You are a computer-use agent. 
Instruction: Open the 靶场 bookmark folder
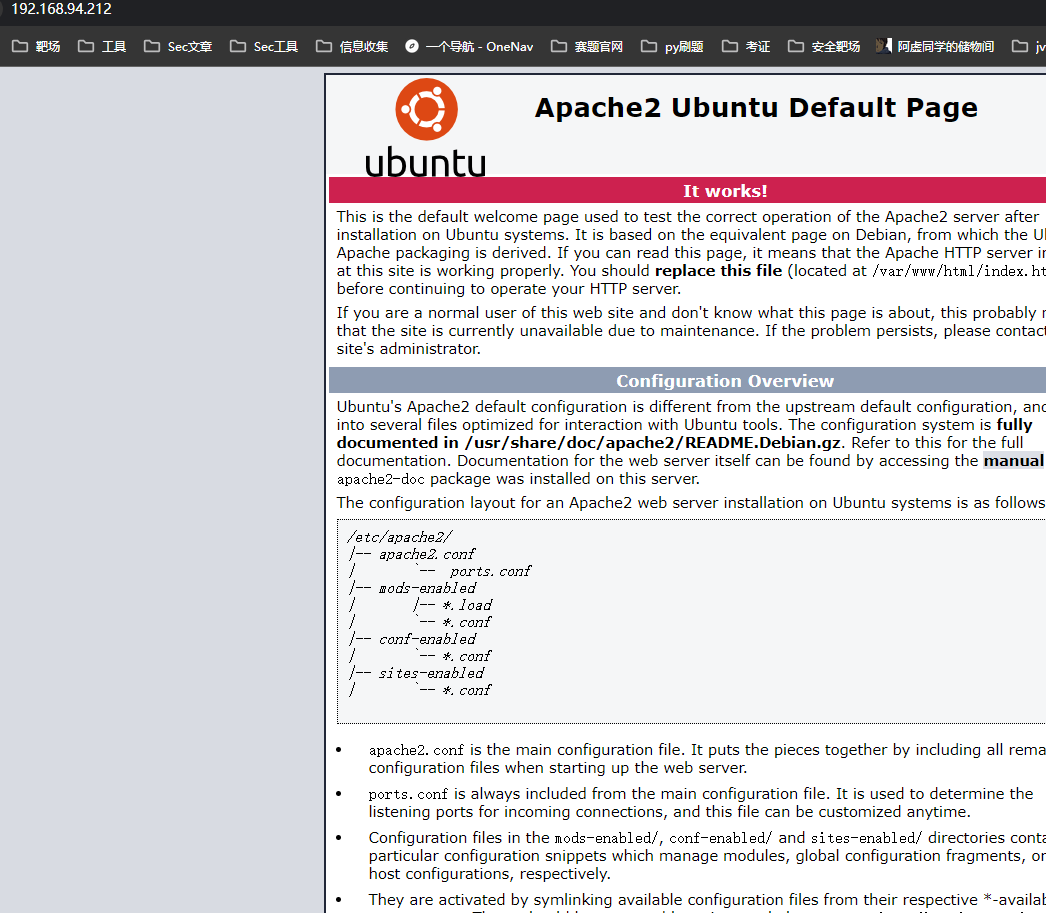[x=37, y=46]
